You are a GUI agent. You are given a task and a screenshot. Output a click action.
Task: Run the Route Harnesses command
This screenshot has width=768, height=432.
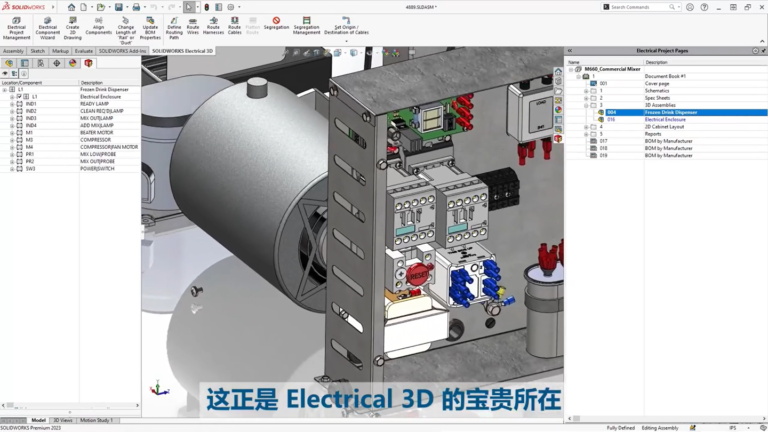point(213,26)
